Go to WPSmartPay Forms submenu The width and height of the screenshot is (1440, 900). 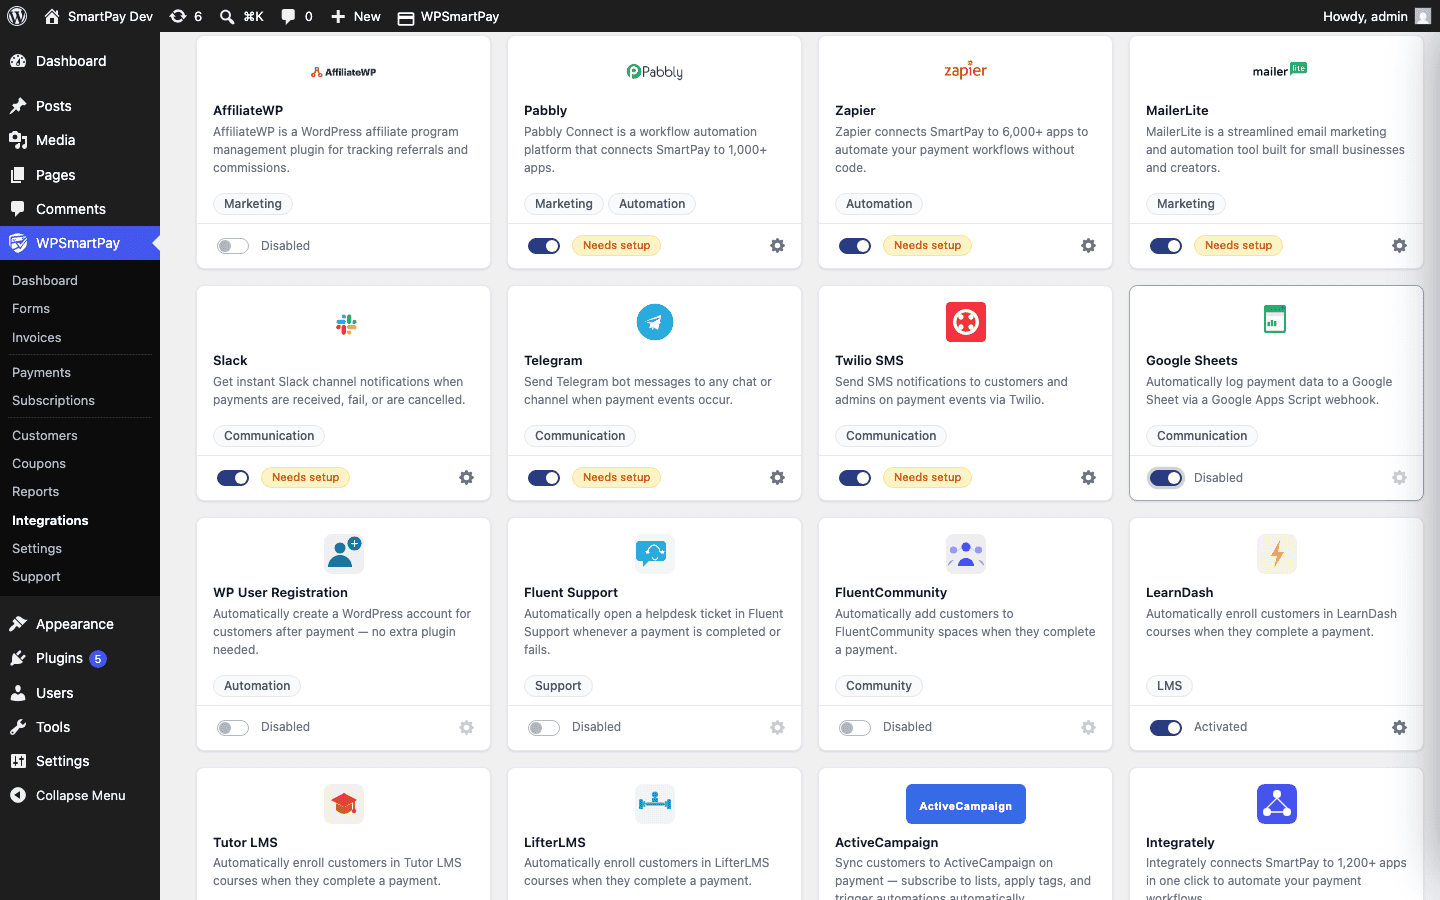[x=31, y=309]
